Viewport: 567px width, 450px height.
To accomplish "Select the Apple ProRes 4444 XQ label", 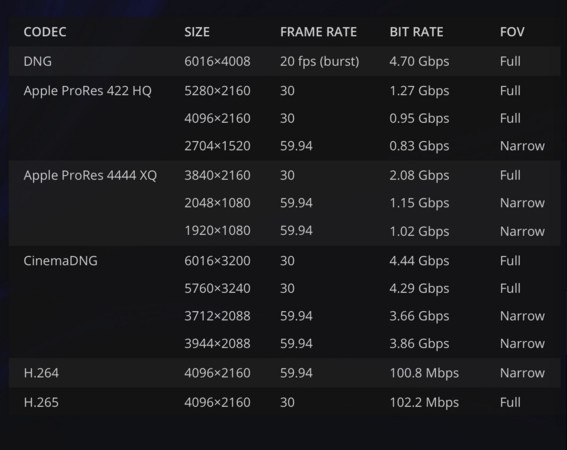I will click(90, 175).
